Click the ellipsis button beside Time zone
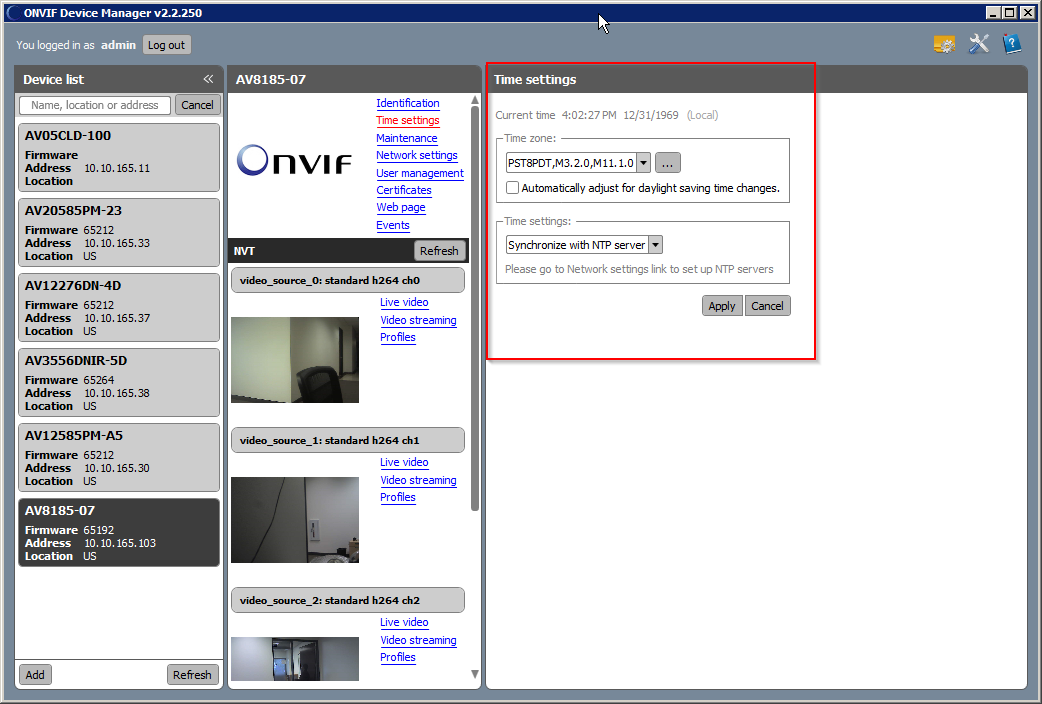Image resolution: width=1042 pixels, height=704 pixels. coord(668,163)
